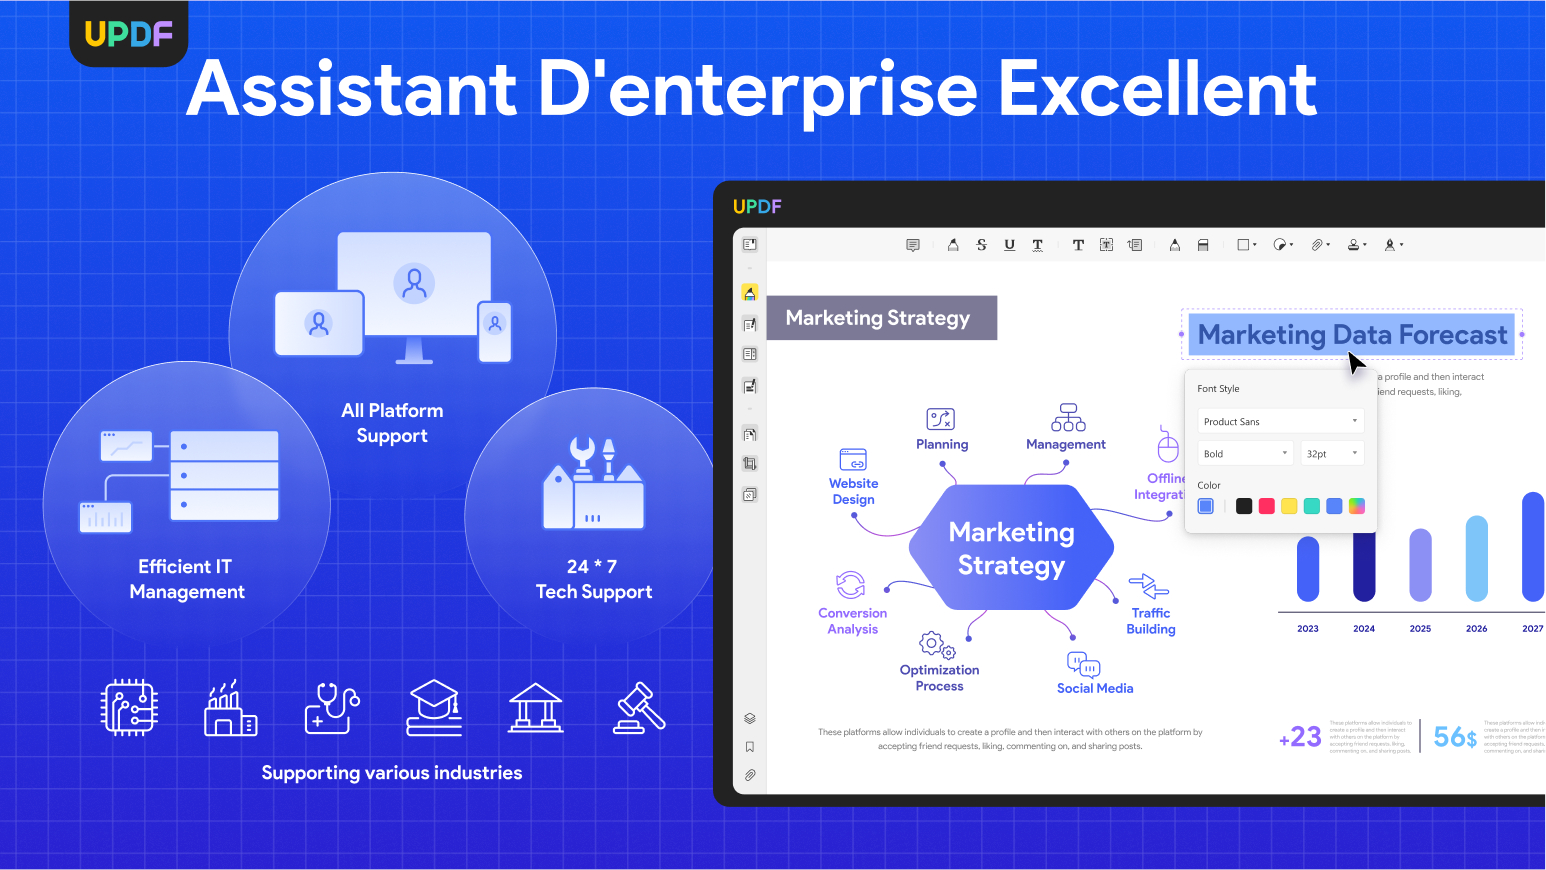1546x870 pixels.
Task: Pick the red color swatch
Action: [1267, 506]
